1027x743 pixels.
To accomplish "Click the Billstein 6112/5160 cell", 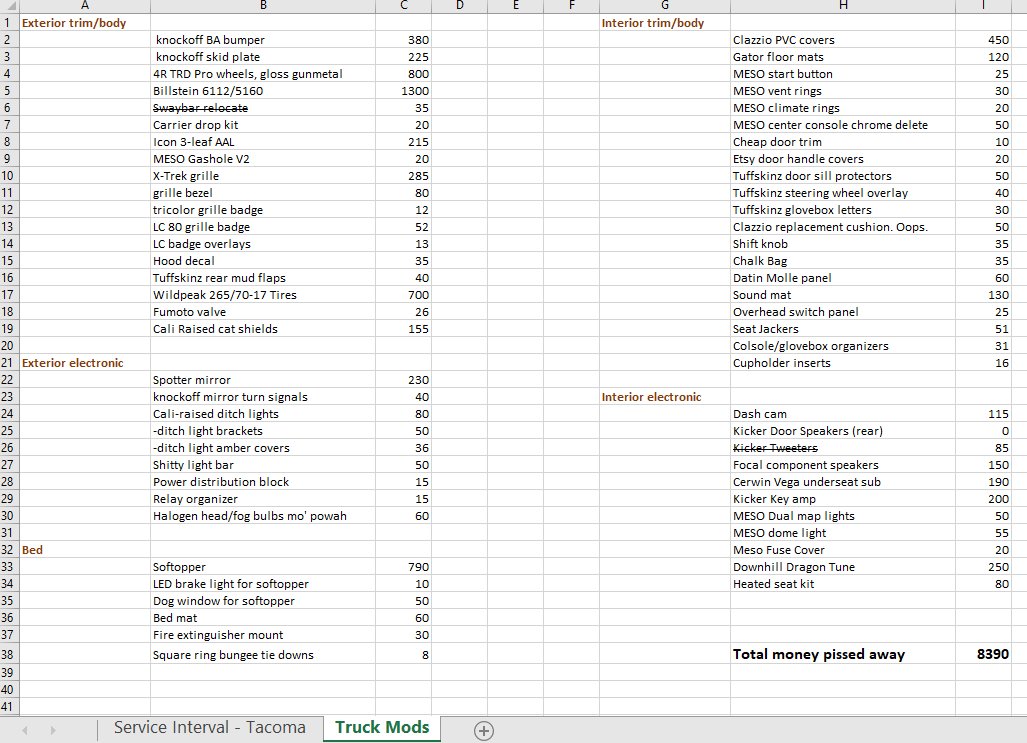I will tap(263, 91).
